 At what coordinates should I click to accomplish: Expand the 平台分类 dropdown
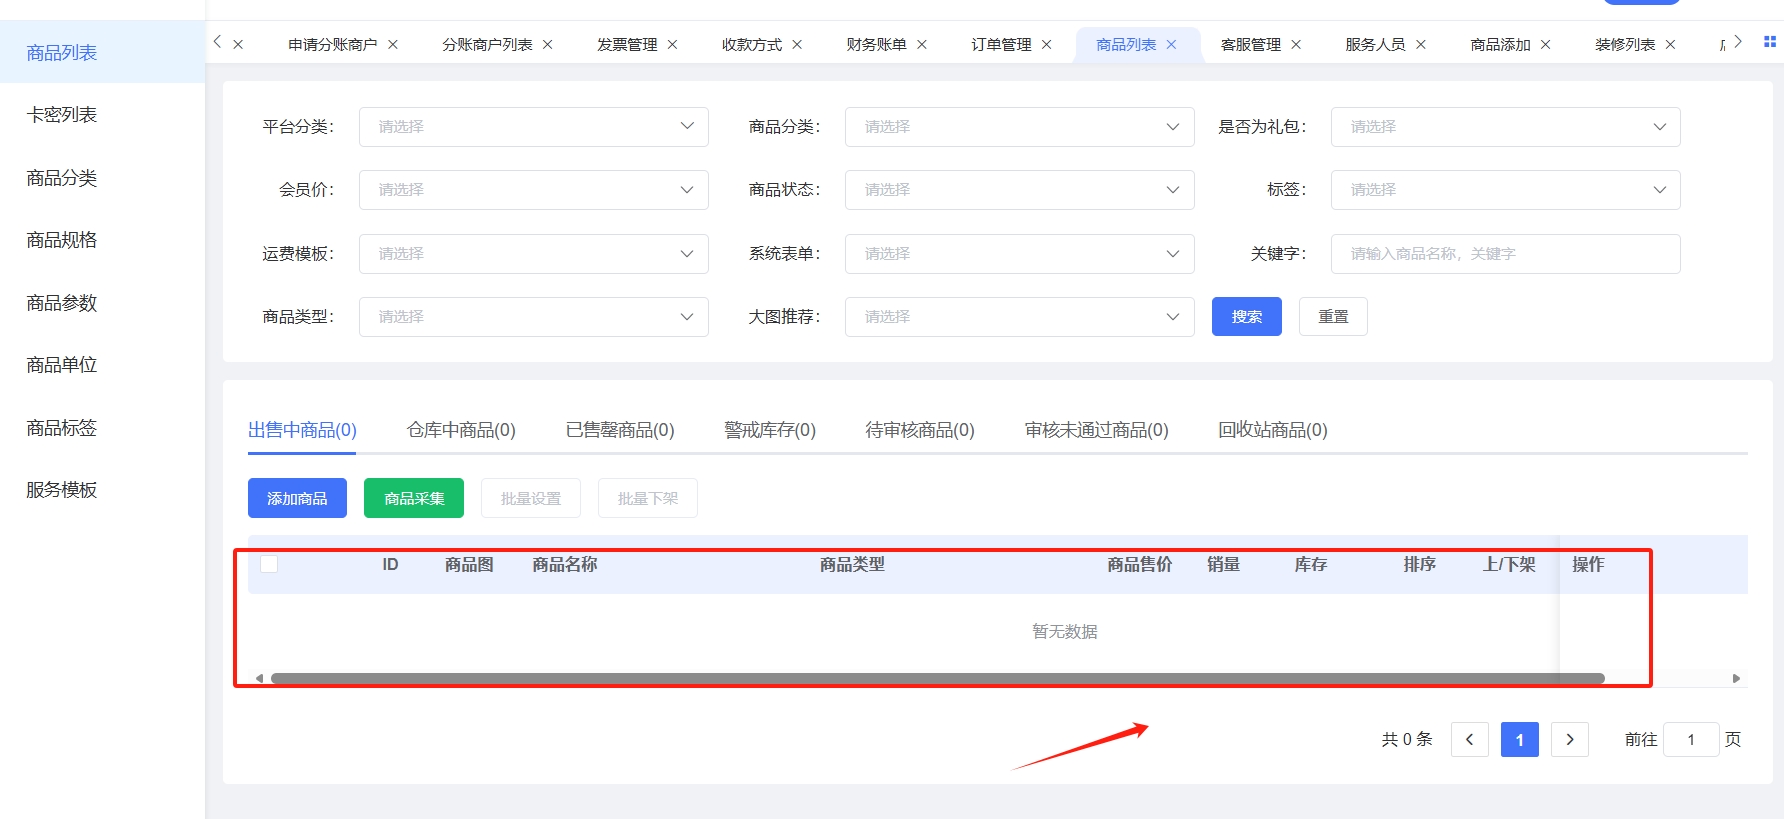click(533, 127)
